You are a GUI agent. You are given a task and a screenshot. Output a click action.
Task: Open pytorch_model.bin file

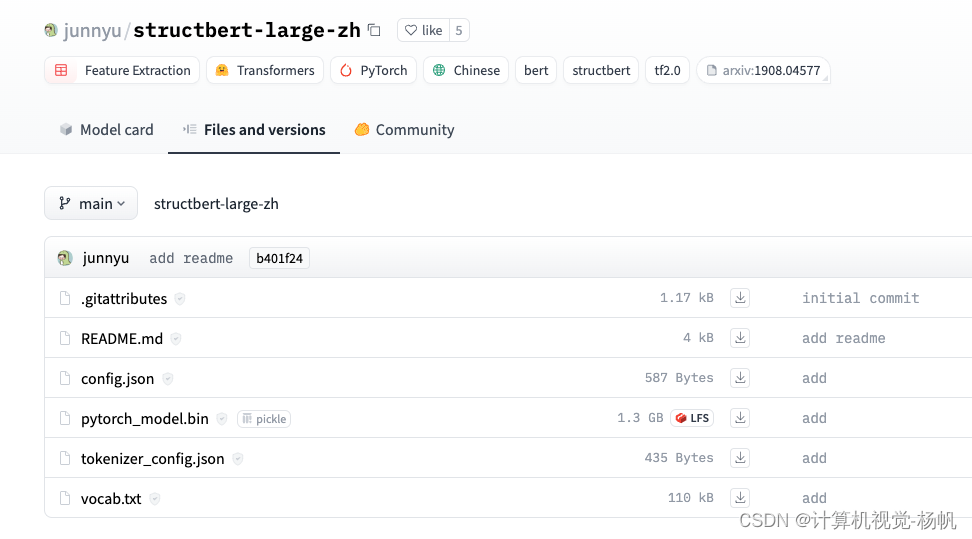(145, 419)
